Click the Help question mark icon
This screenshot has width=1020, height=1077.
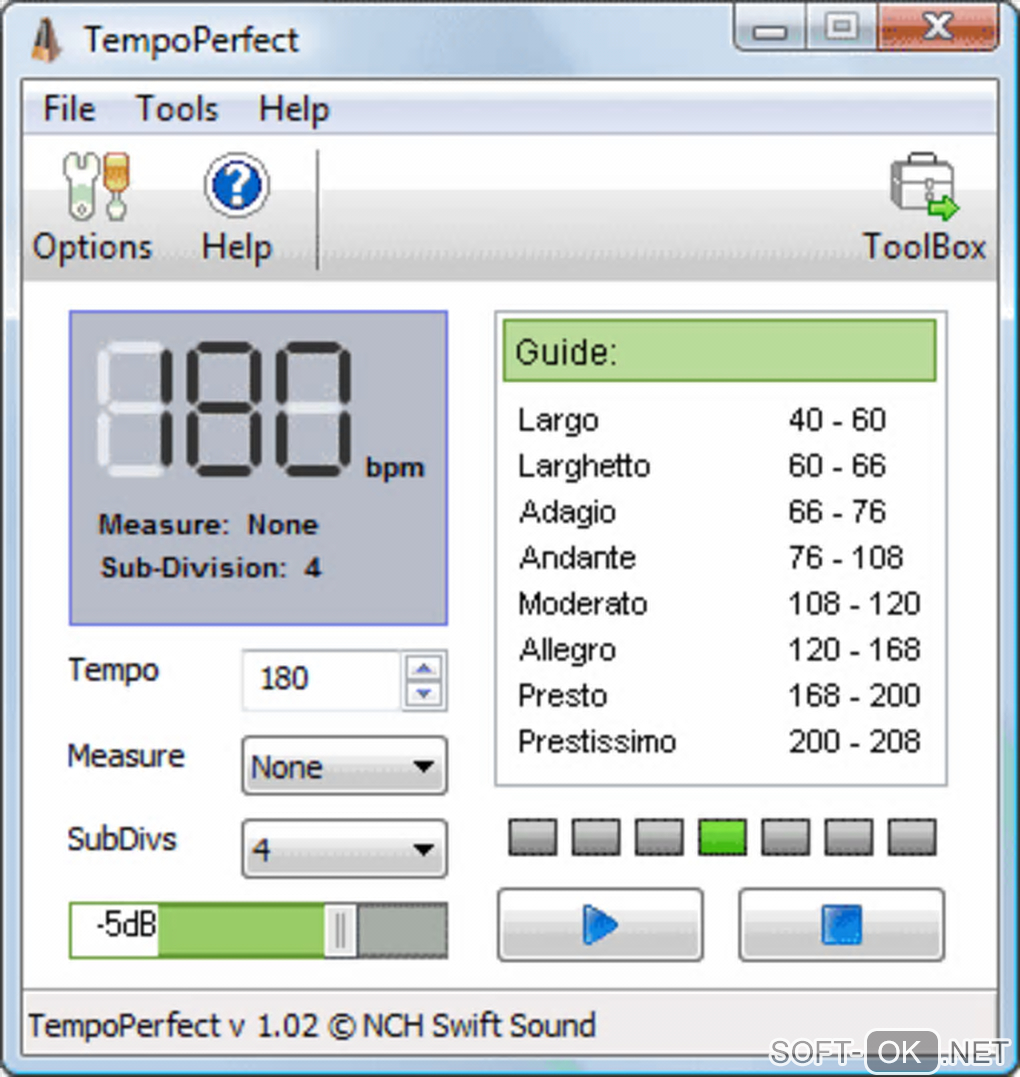236,185
